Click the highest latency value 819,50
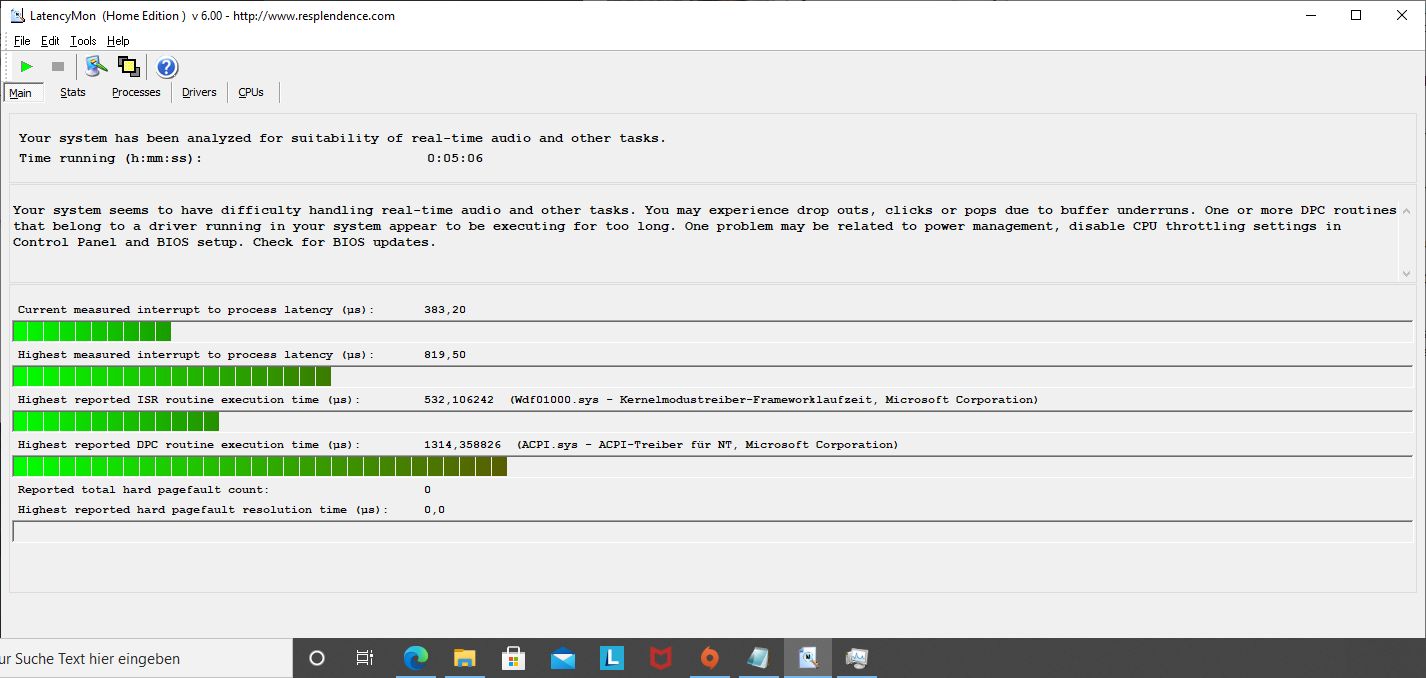1426x678 pixels. (445, 355)
